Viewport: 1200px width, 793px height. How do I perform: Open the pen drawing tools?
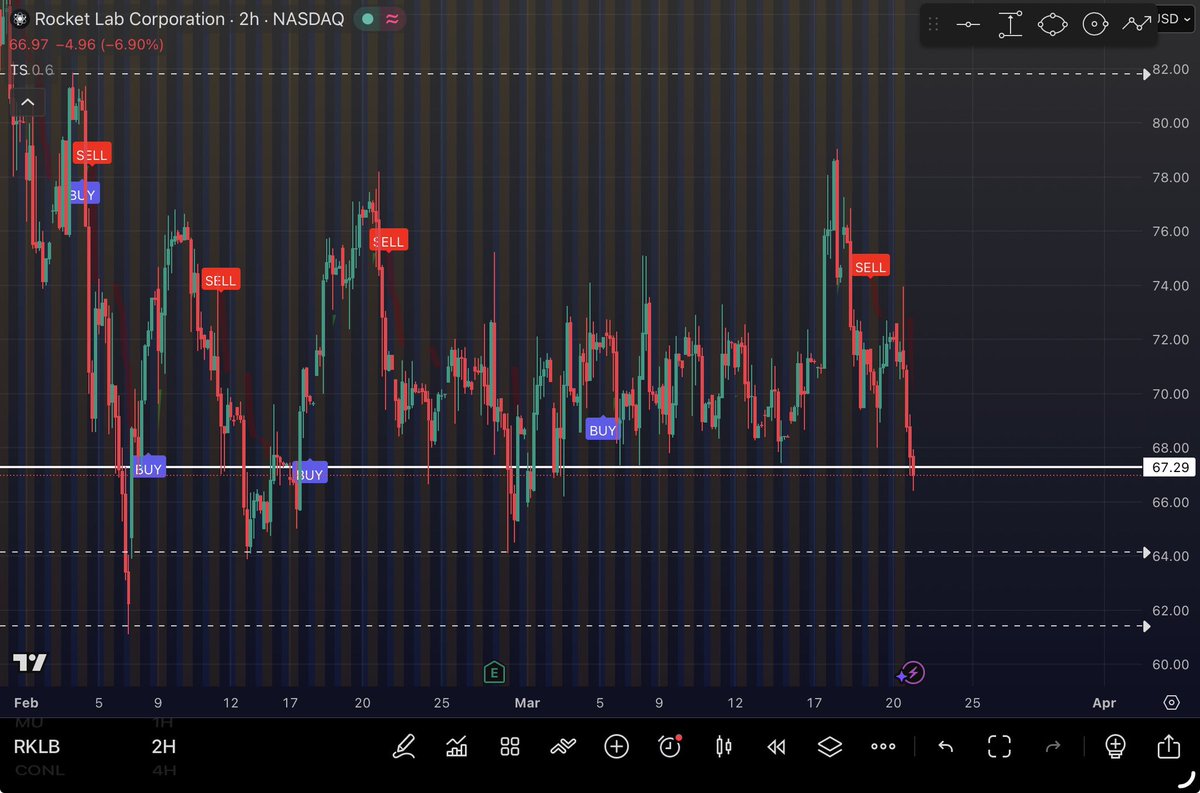coord(403,746)
